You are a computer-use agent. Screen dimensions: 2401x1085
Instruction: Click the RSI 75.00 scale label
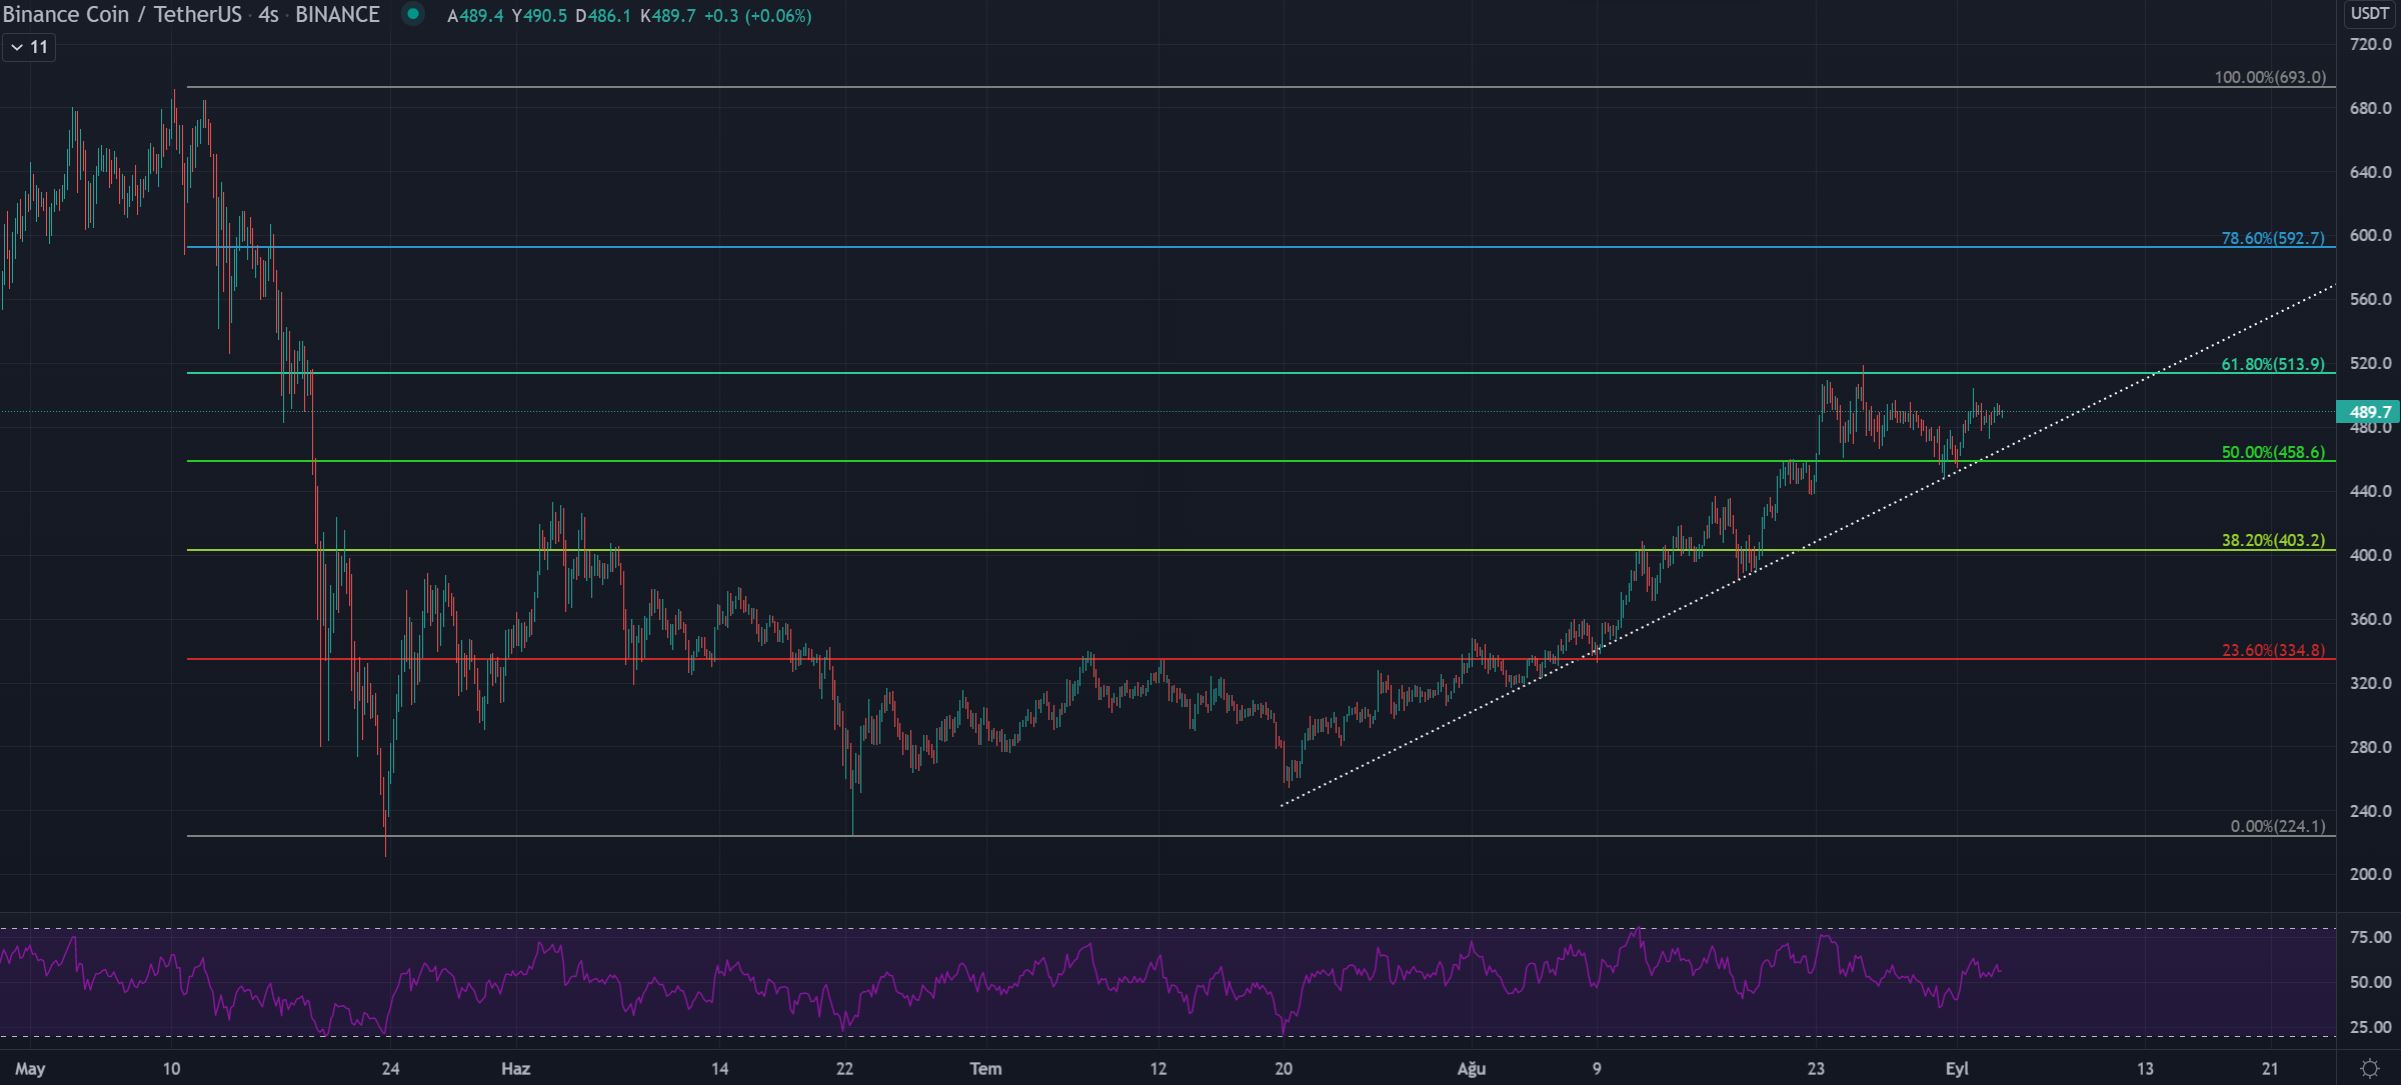point(2369,937)
